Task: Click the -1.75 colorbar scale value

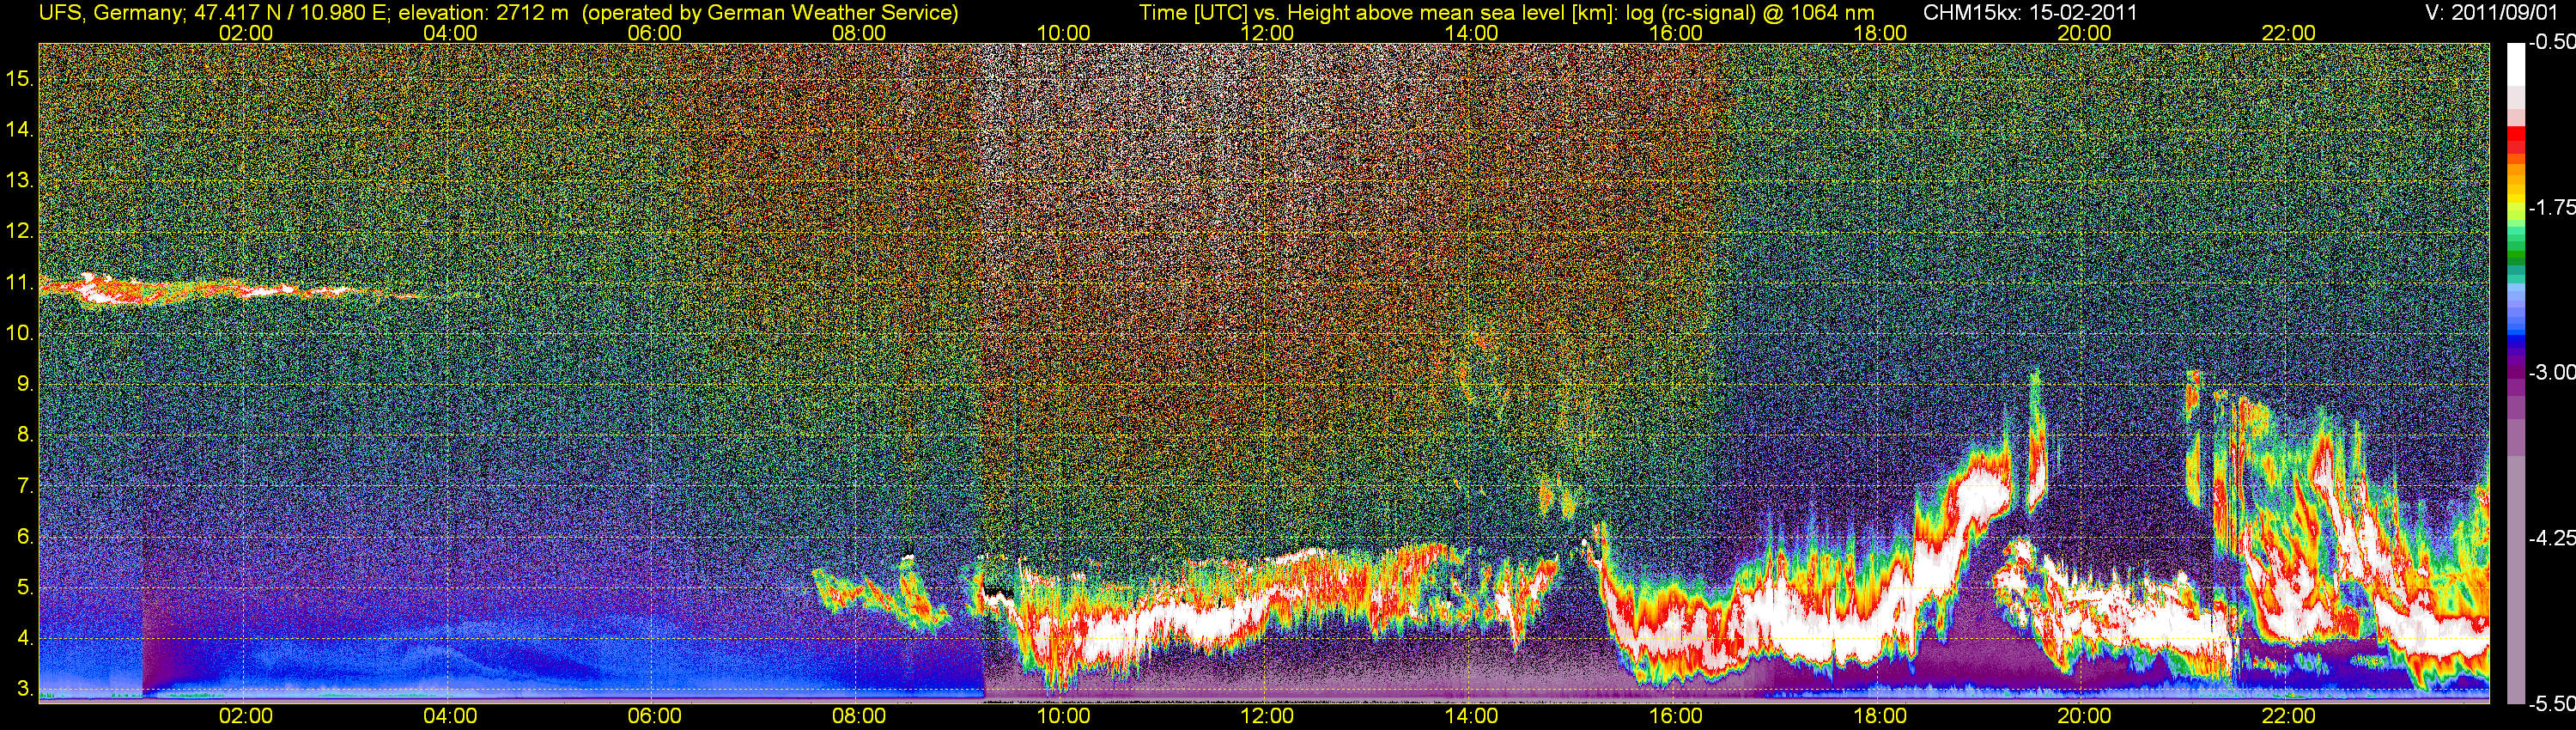Action: click(x=2551, y=208)
